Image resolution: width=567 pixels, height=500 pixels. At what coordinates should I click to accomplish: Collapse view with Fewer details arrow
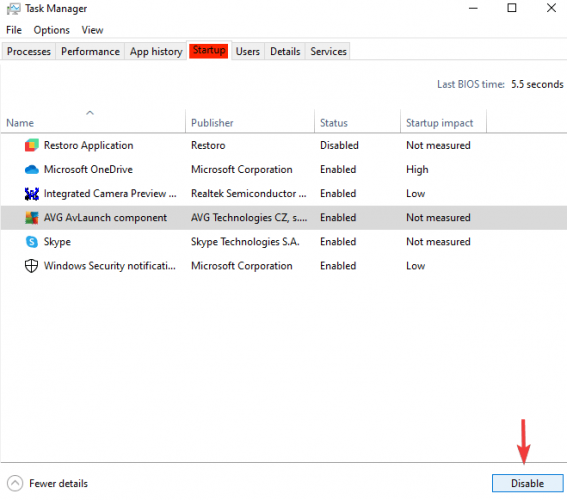coord(15,483)
